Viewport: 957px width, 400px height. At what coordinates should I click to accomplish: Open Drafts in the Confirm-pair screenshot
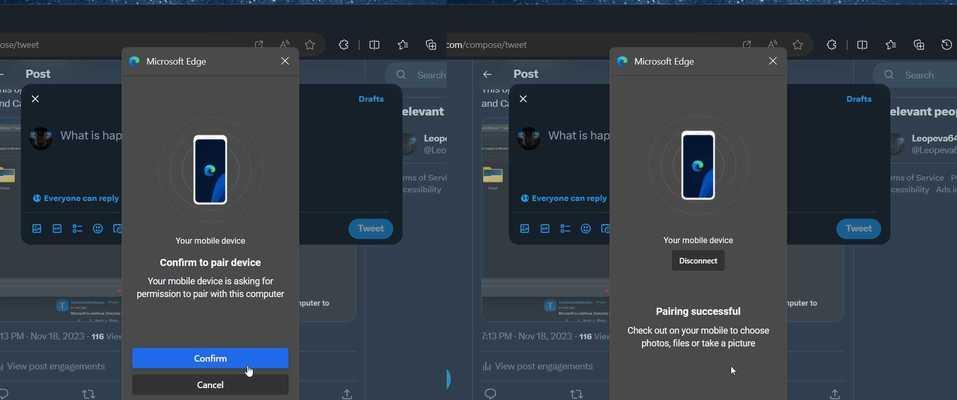371,99
